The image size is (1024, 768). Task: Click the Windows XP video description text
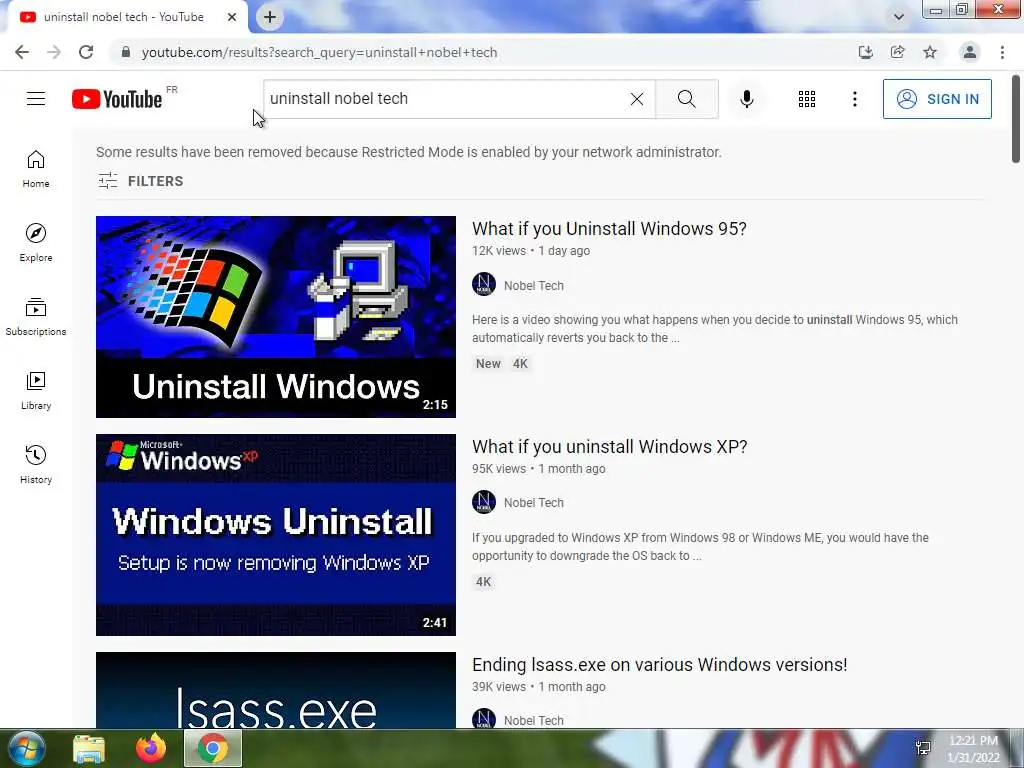pyautogui.click(x=700, y=547)
